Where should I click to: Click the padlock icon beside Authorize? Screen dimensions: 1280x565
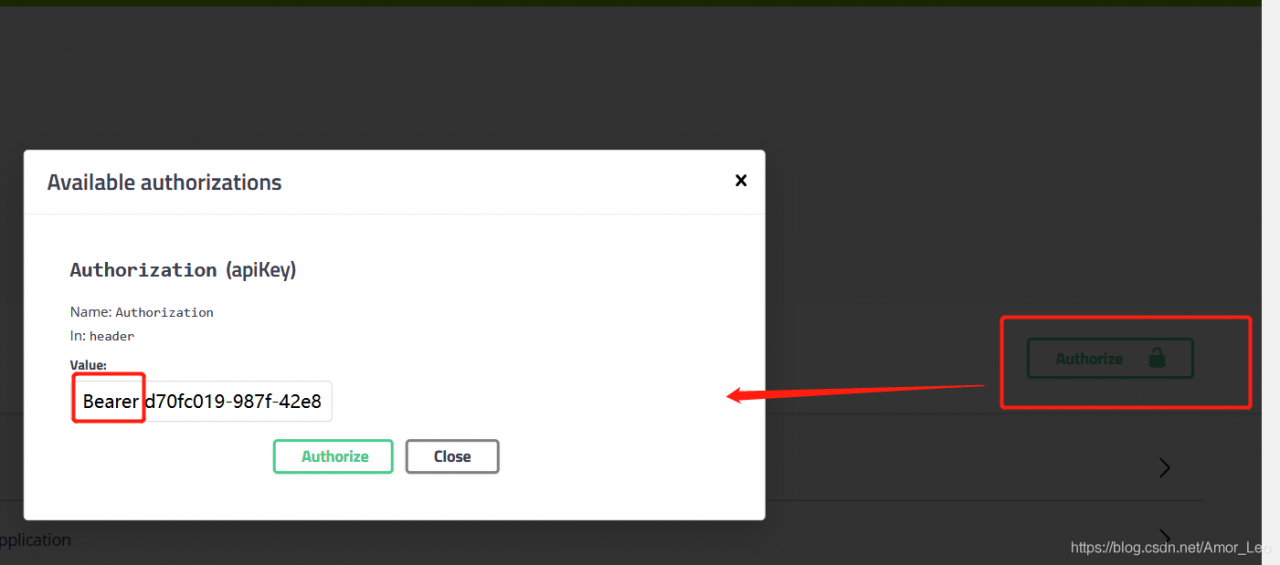[x=1157, y=358]
